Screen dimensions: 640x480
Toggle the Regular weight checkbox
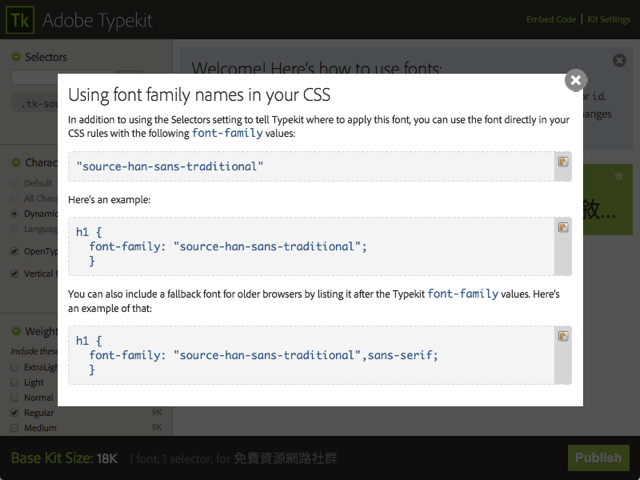14,412
